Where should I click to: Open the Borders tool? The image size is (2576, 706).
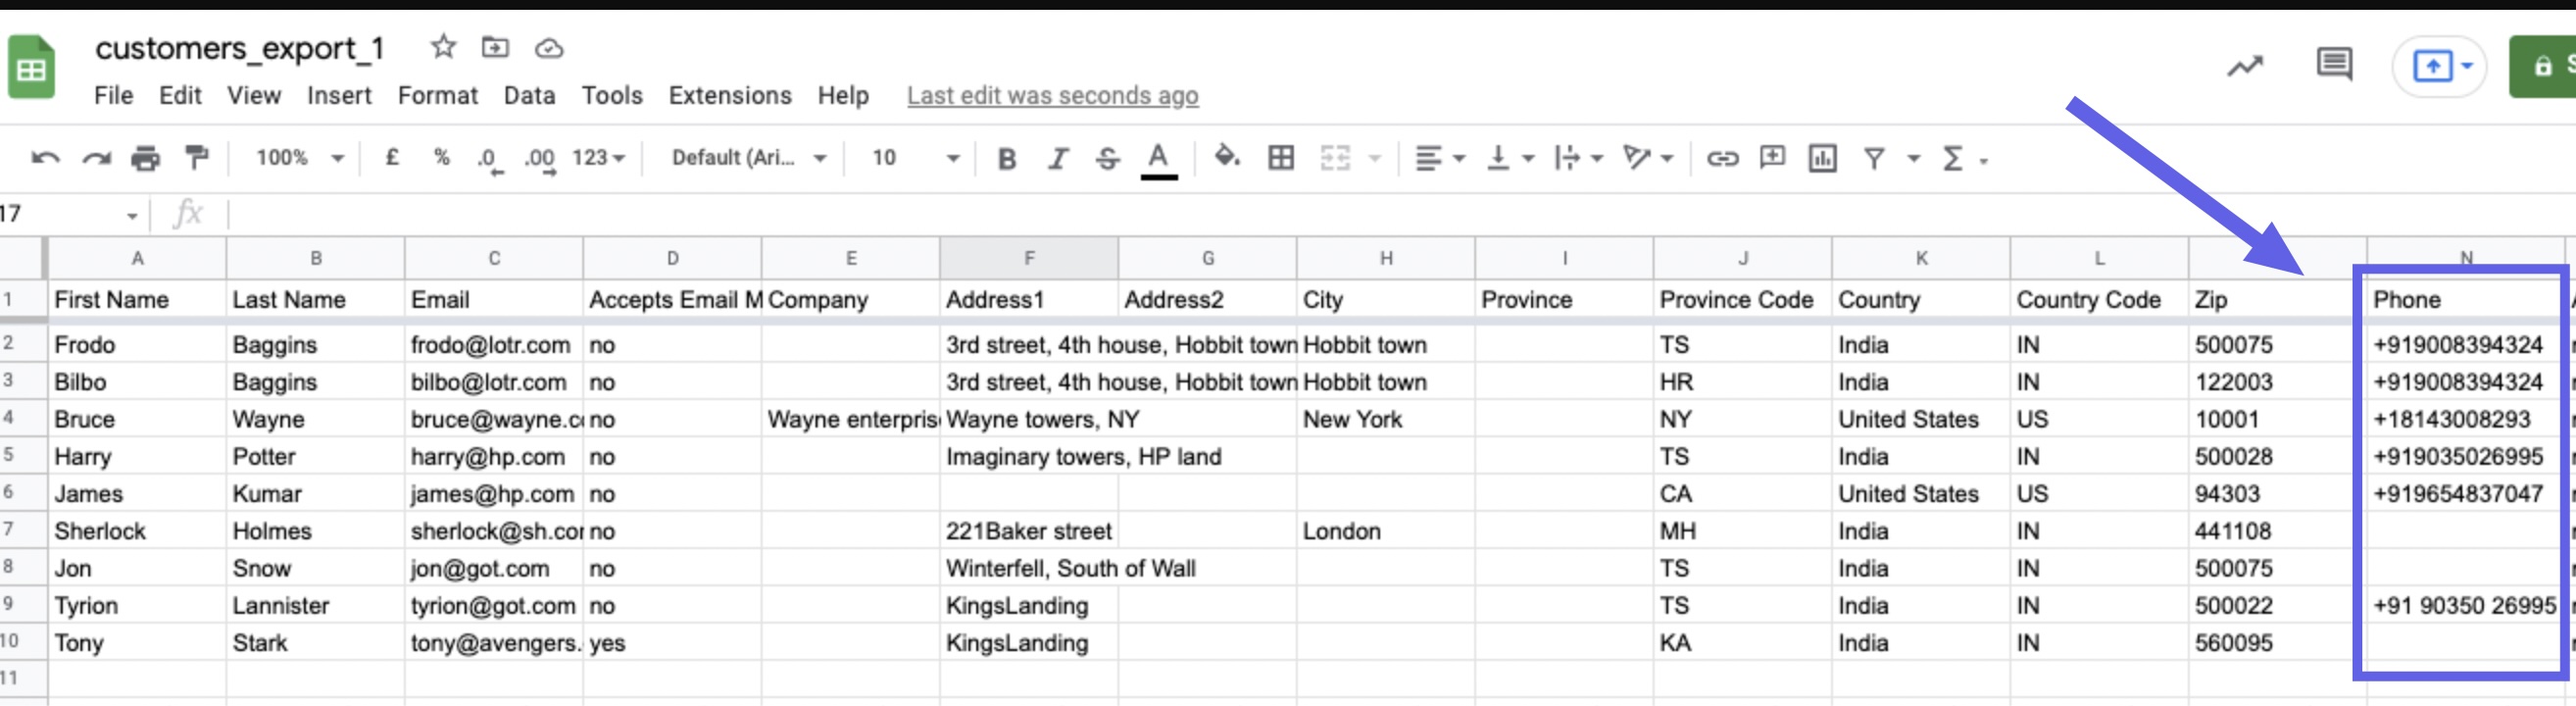(1281, 158)
